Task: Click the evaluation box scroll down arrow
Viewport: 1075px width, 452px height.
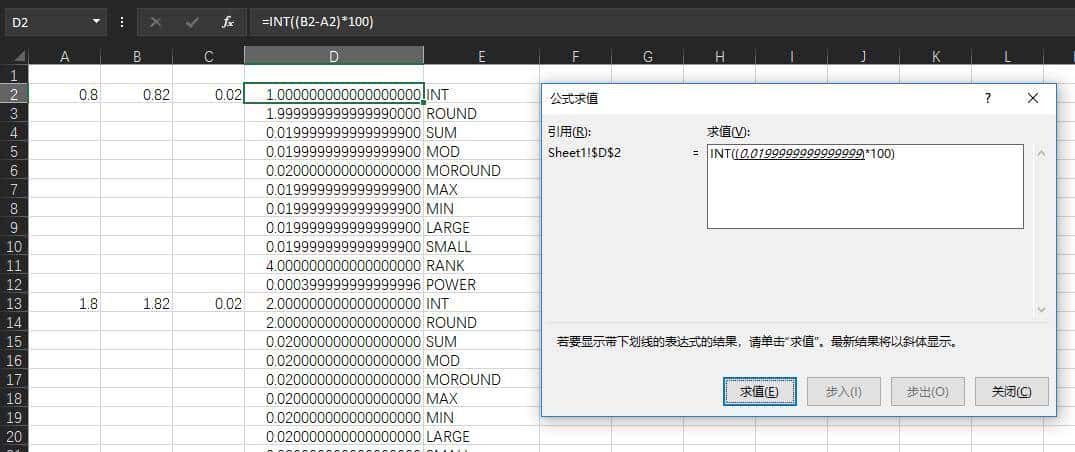Action: coord(1040,310)
